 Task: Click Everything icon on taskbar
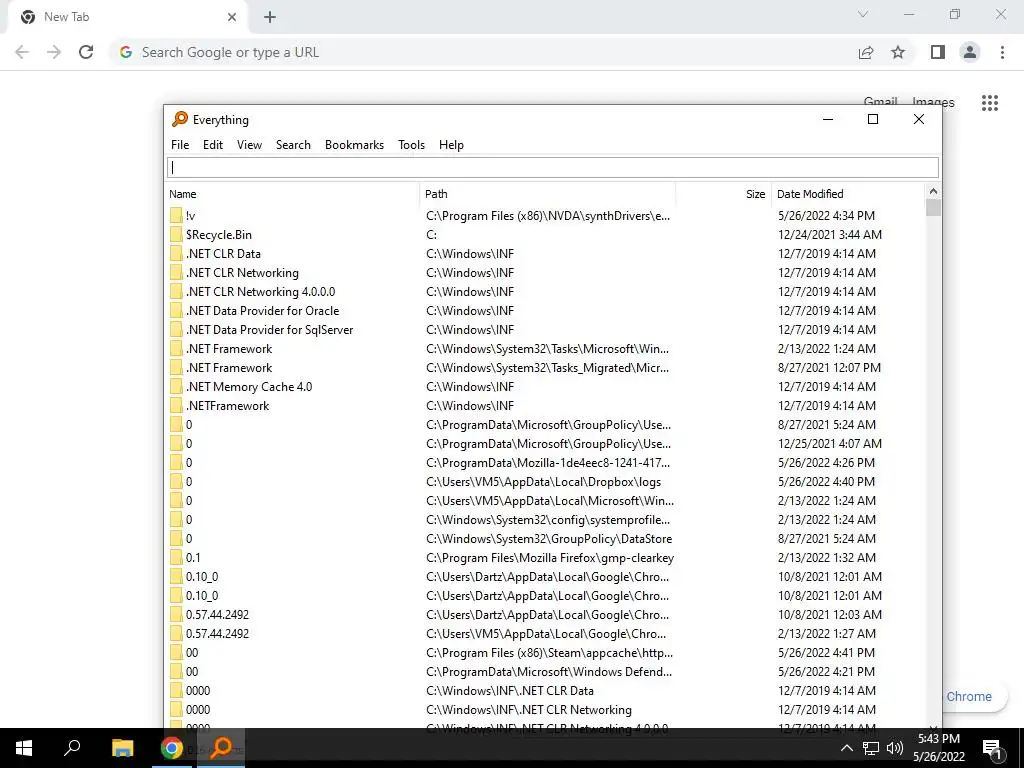pos(221,748)
